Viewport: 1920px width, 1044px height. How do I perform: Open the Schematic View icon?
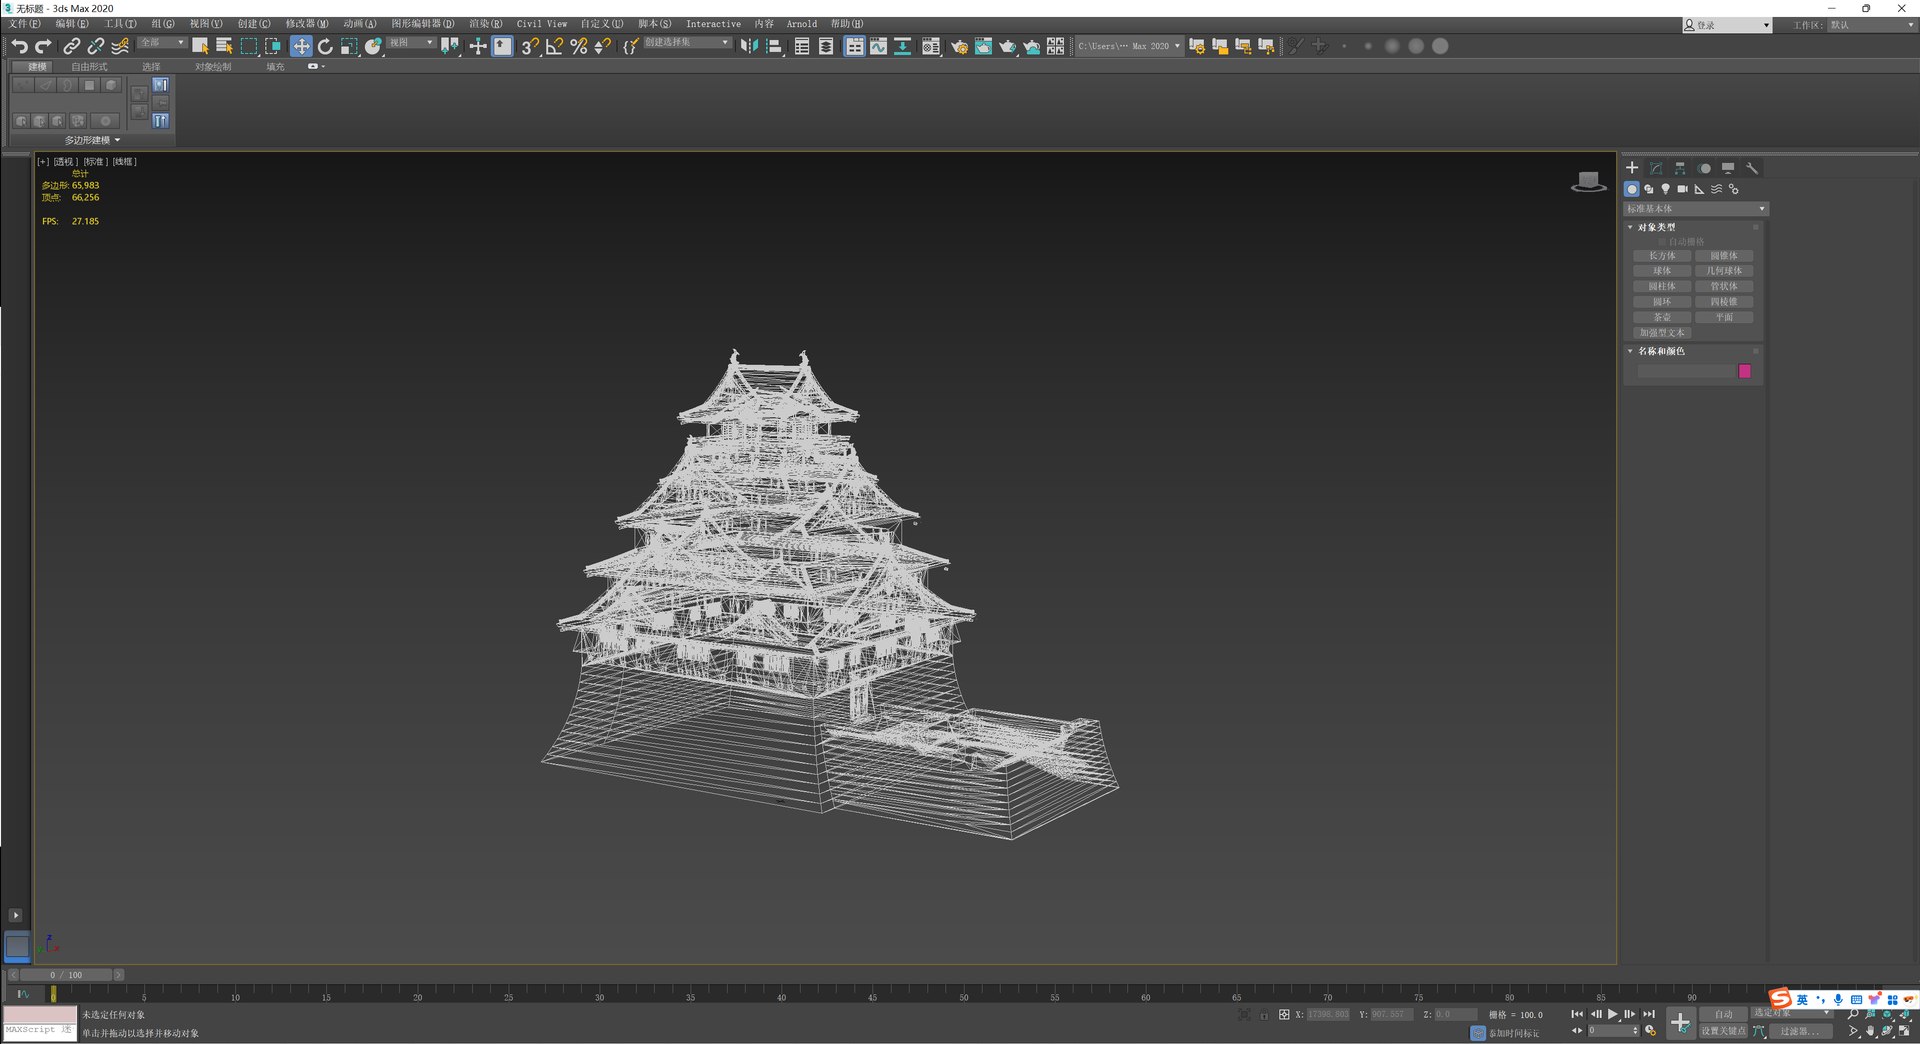(x=902, y=46)
